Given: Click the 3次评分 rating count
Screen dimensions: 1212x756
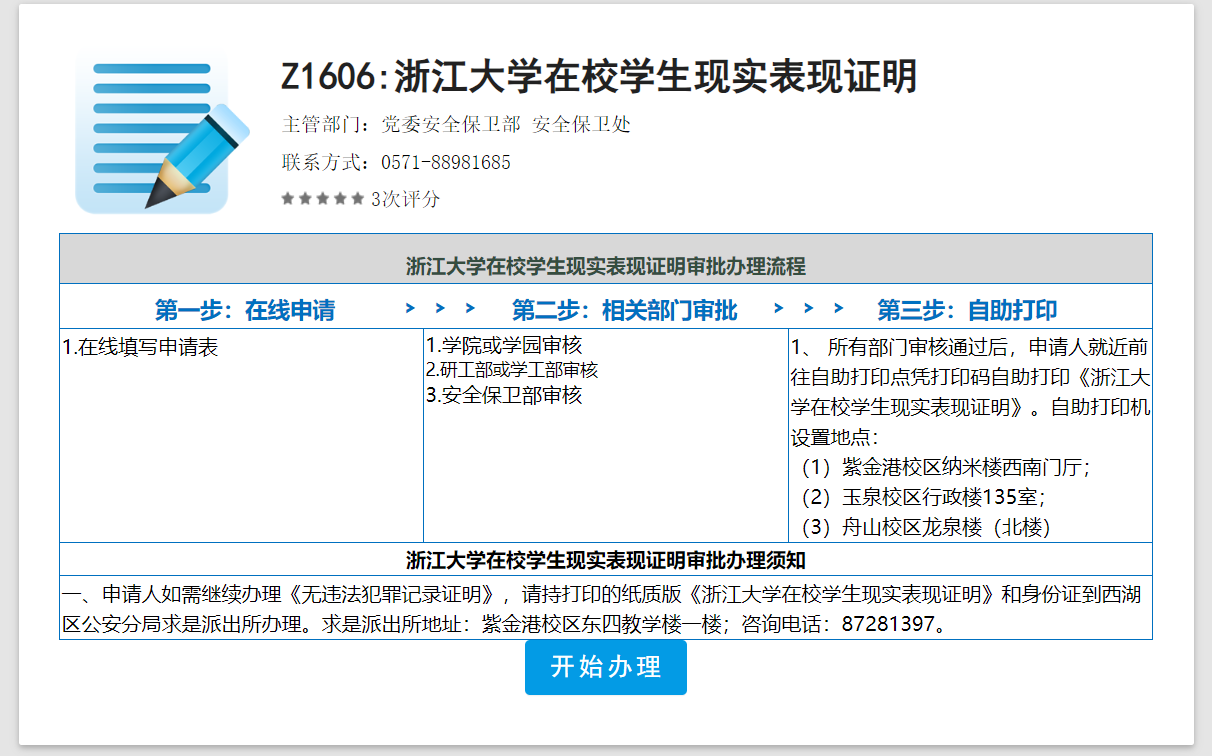Looking at the screenshot, I should [x=405, y=199].
